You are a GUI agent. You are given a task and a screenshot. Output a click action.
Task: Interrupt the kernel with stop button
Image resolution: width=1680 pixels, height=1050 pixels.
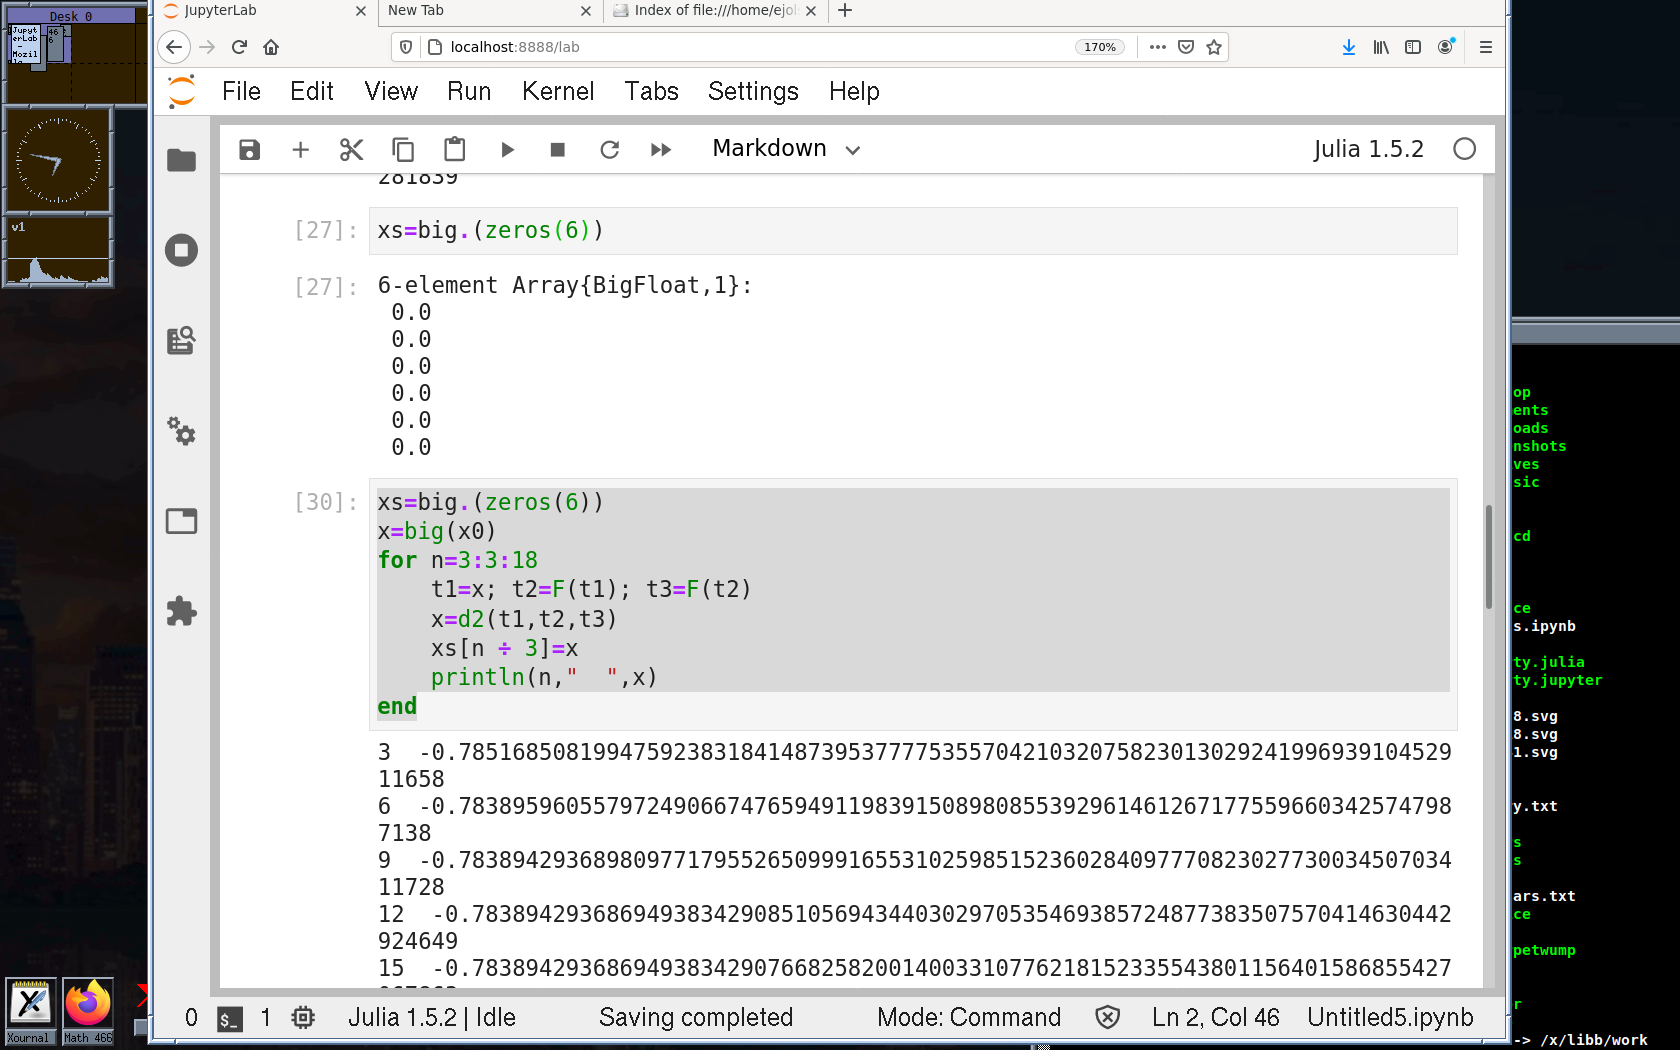pyautogui.click(x=558, y=150)
